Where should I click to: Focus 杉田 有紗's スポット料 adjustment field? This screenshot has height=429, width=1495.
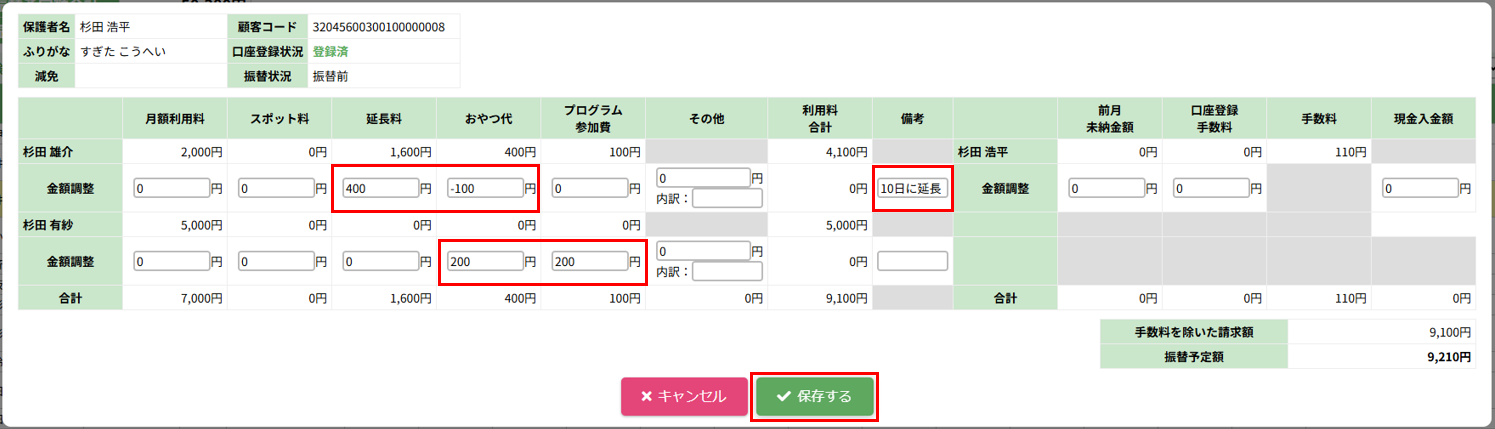(x=276, y=261)
